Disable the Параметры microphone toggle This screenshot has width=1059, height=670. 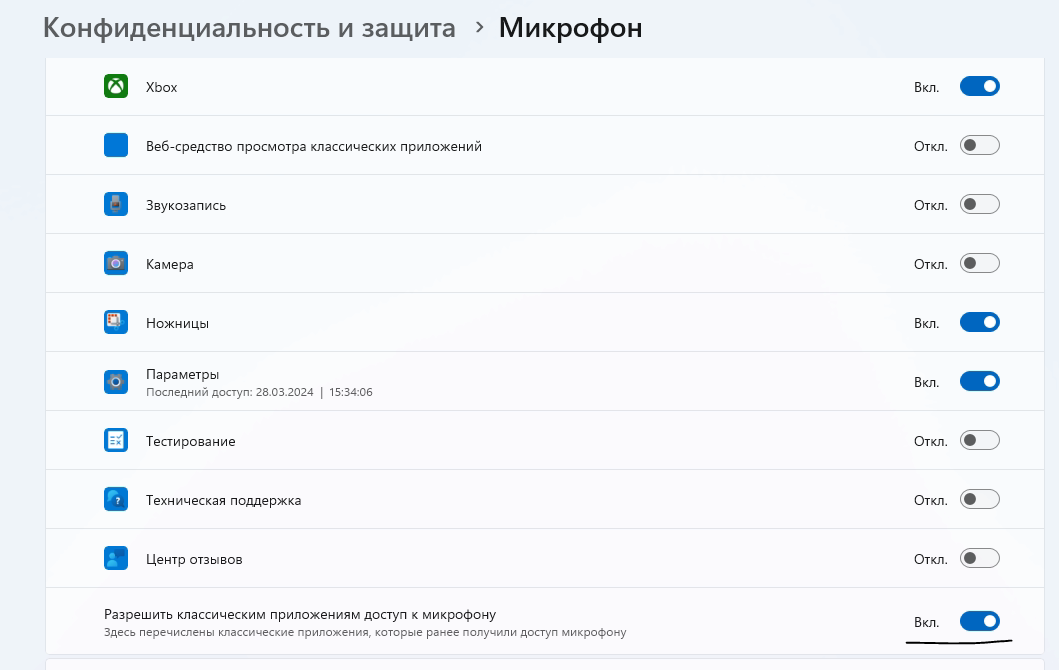(979, 382)
